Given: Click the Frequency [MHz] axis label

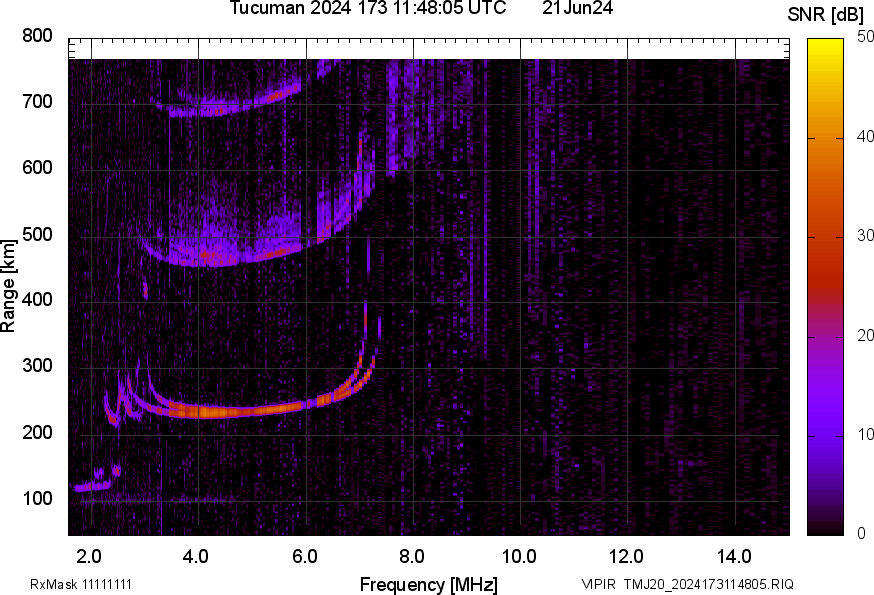Looking at the screenshot, I should coord(428,584).
